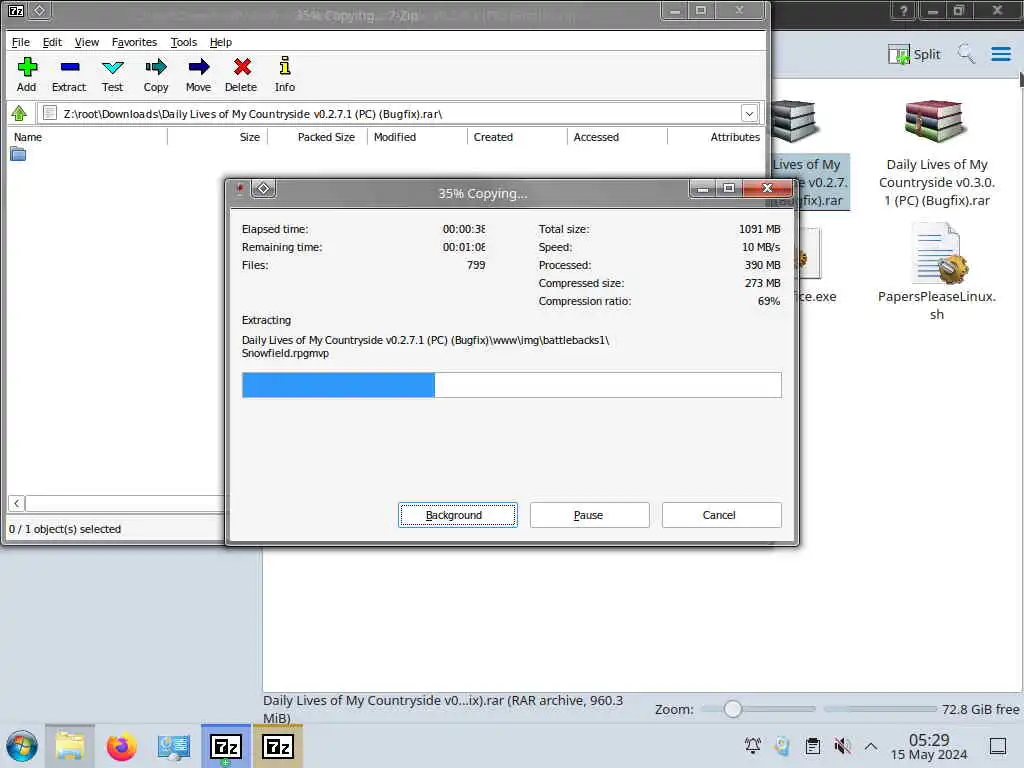1024x768 pixels.
Task: Open the View menu
Action: (87, 42)
